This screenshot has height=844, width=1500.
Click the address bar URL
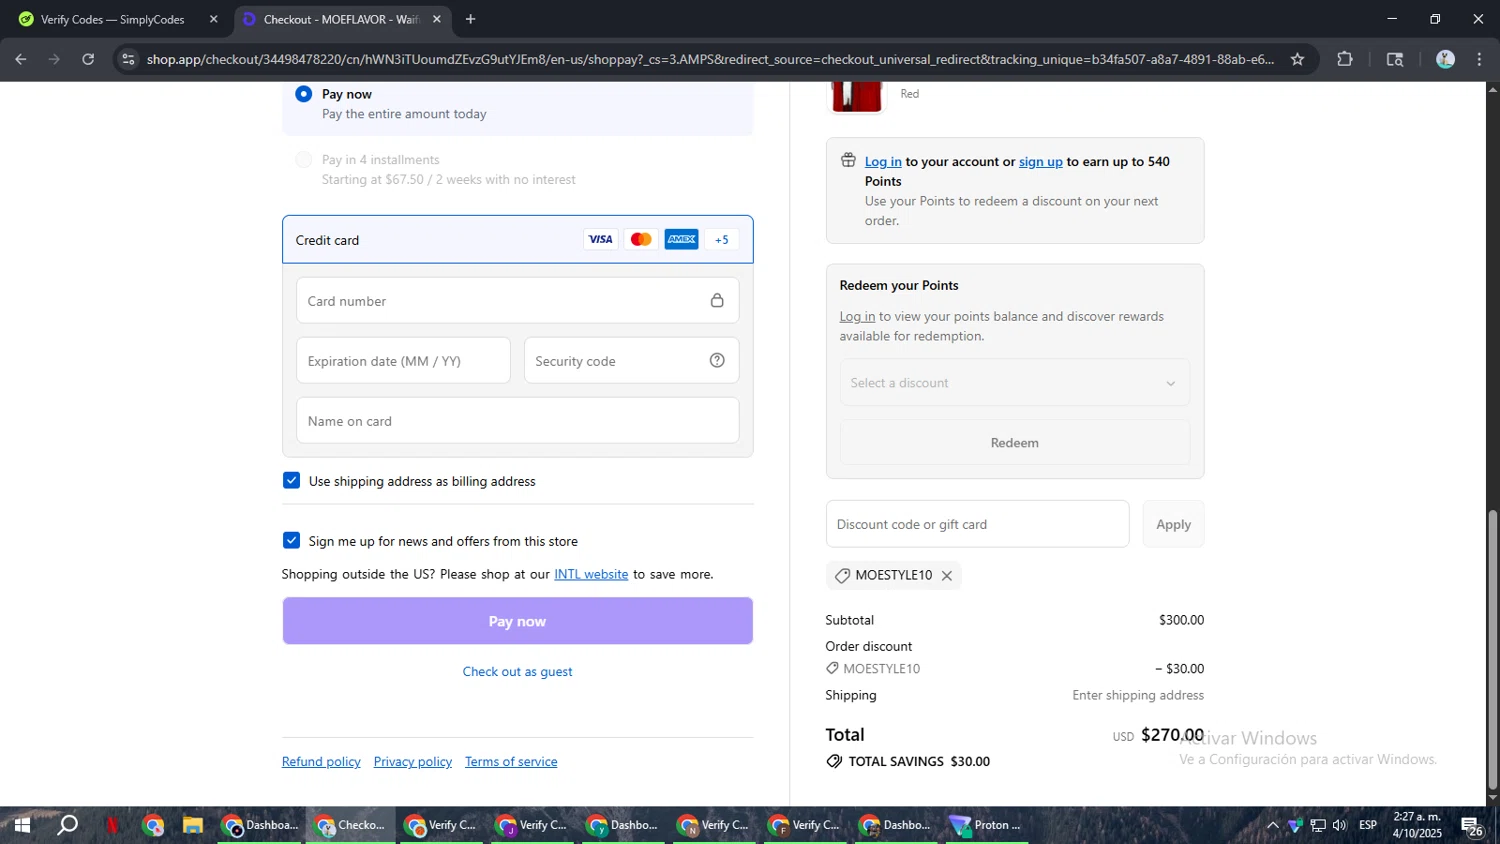point(710,59)
